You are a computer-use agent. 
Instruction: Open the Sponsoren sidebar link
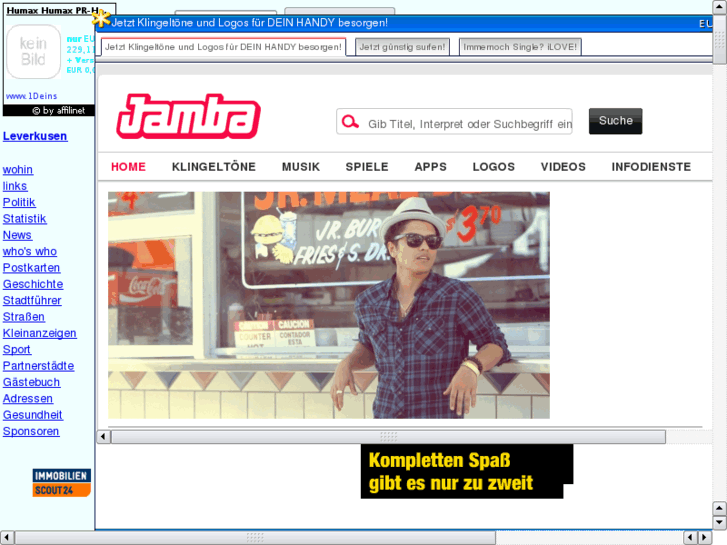coord(31,431)
